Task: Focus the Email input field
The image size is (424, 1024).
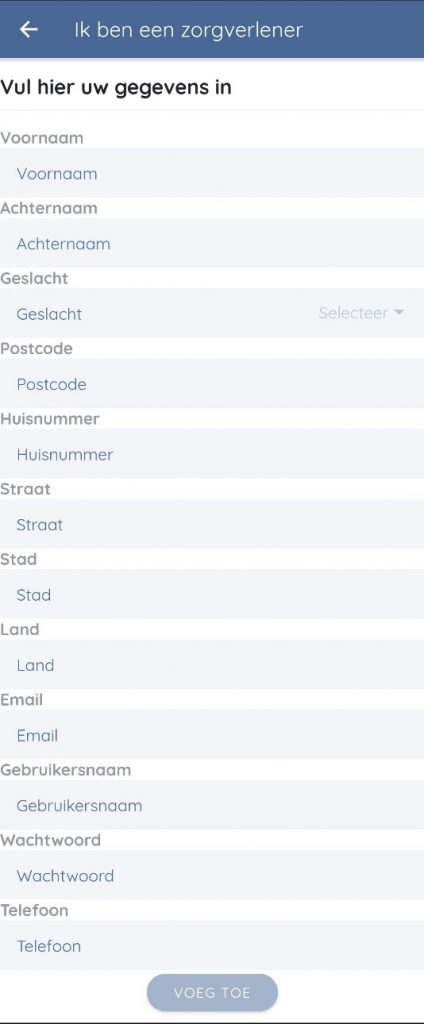Action: [212, 735]
